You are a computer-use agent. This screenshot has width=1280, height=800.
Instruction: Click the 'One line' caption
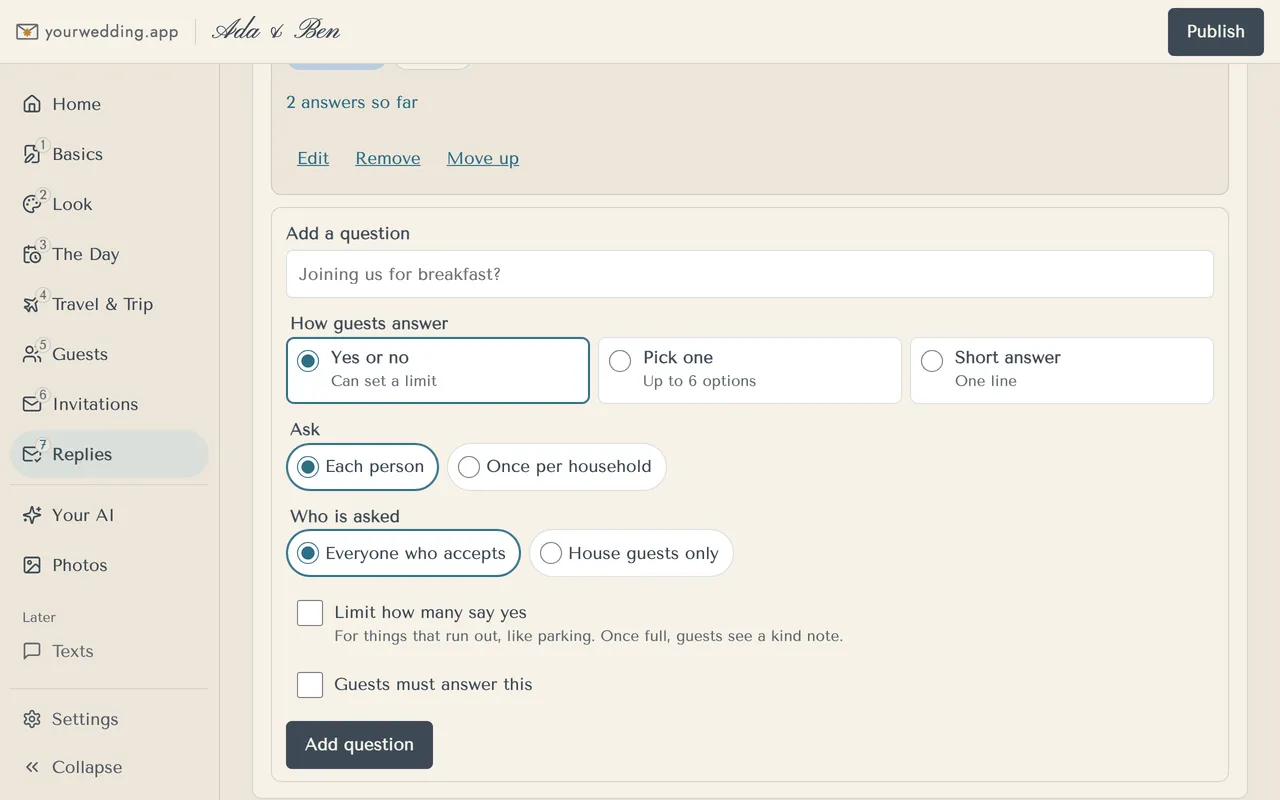986,381
